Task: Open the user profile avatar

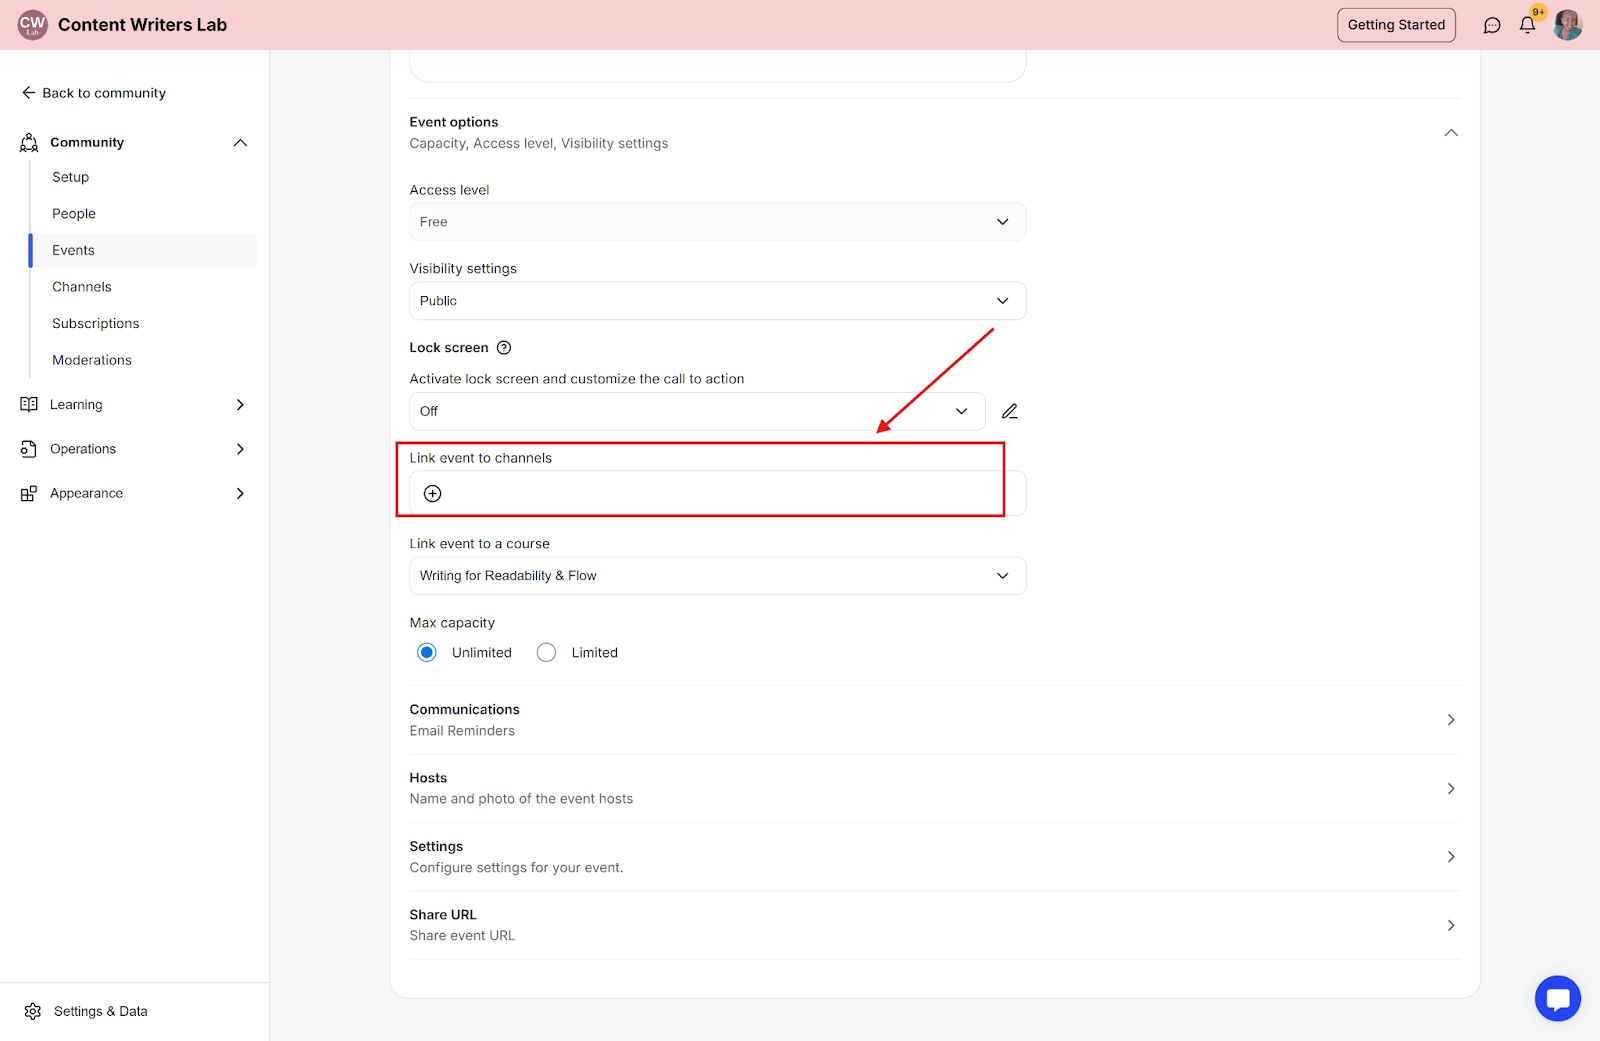Action: pos(1568,25)
